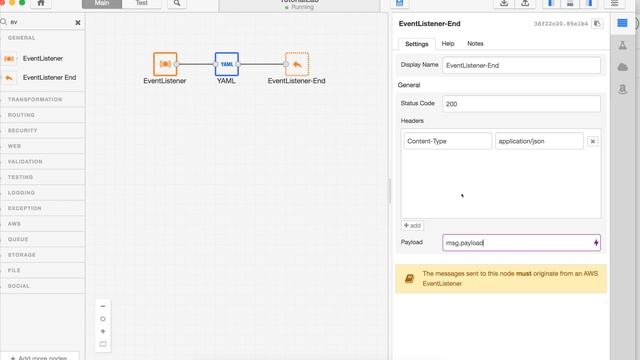Edit the Content-Type header name field
Screen dimensions: 640x360
point(448,141)
